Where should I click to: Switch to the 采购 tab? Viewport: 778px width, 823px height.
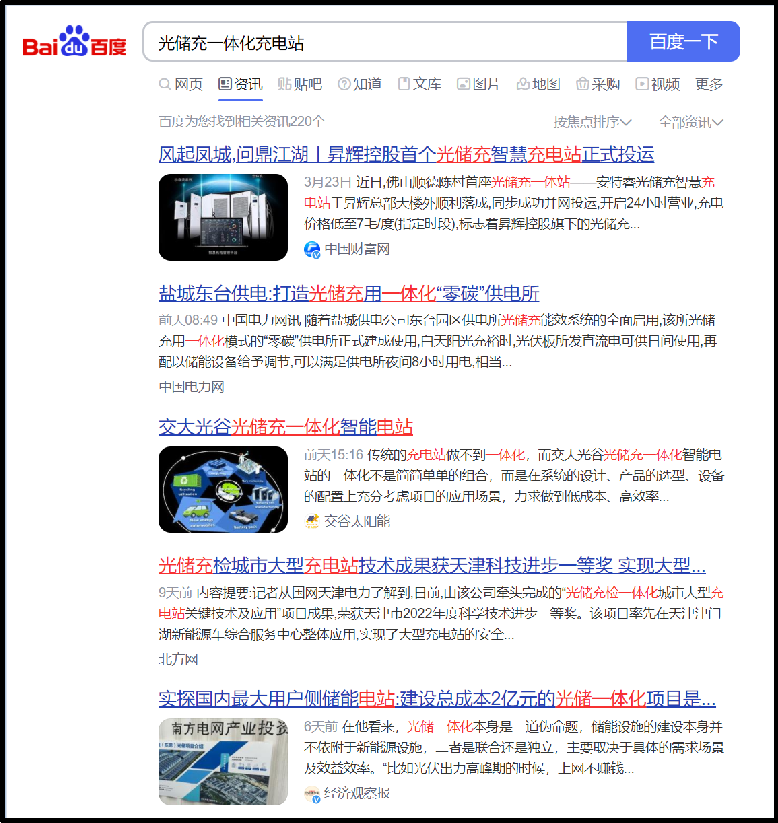point(598,84)
